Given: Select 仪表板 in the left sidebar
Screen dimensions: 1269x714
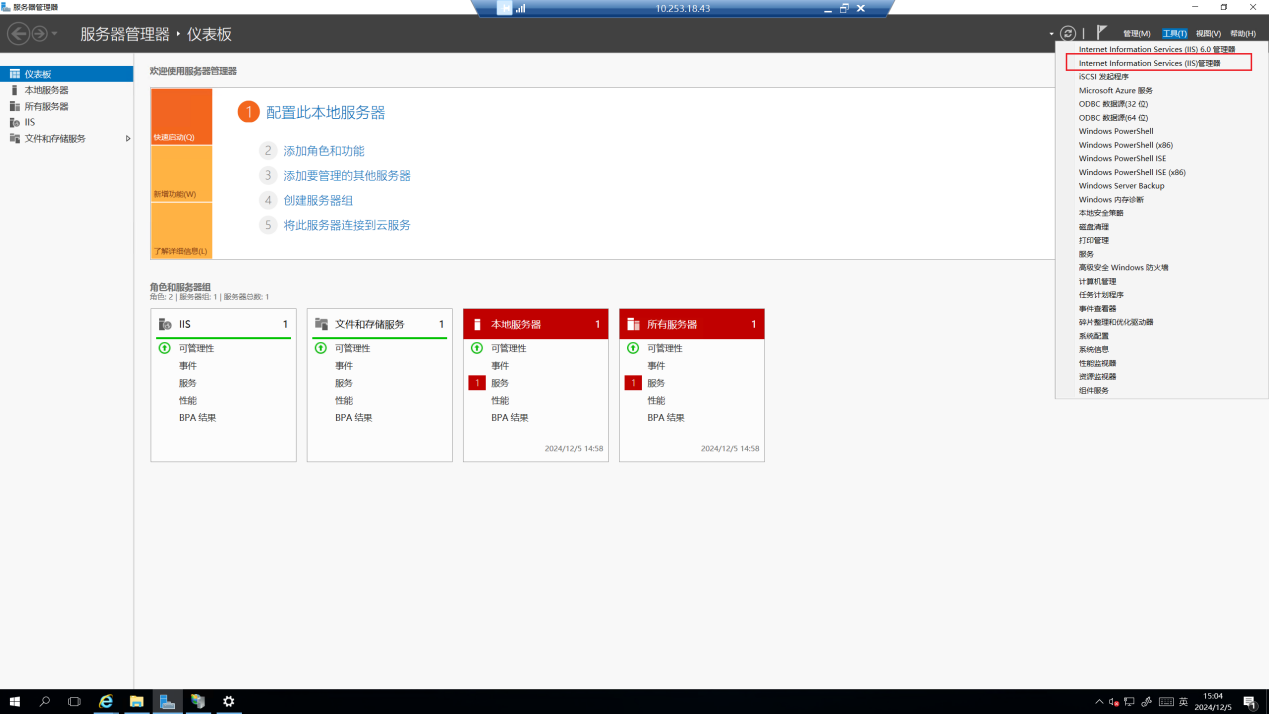Looking at the screenshot, I should (x=66, y=74).
